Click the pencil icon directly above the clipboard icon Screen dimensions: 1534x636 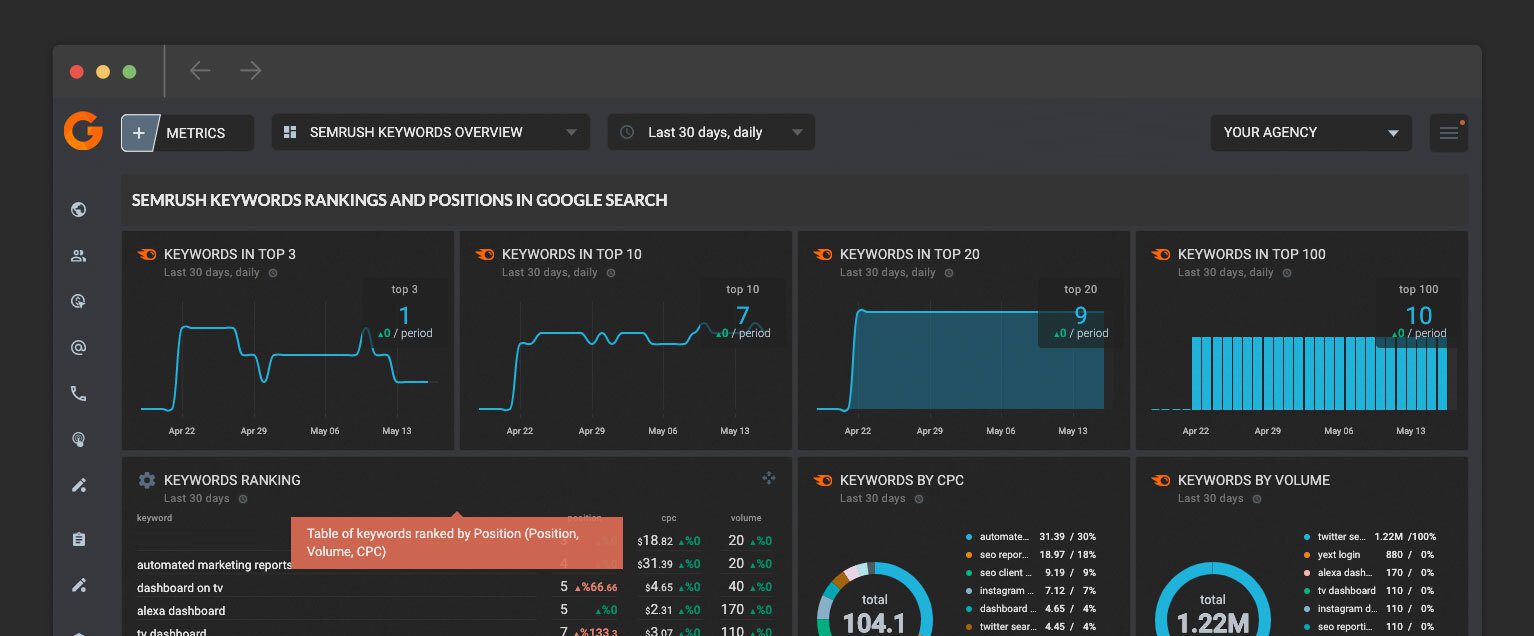(79, 485)
